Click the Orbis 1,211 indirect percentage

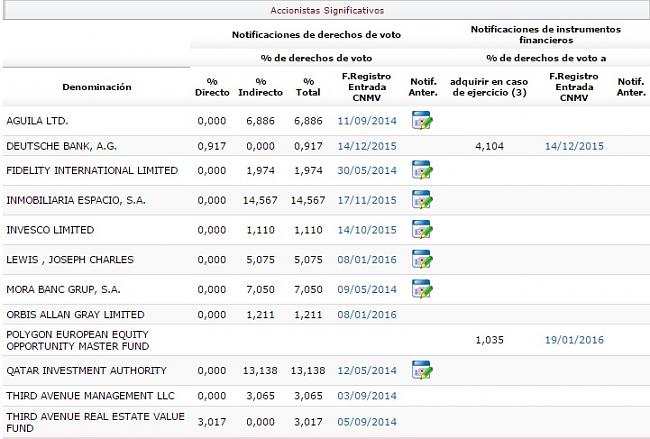(260, 315)
